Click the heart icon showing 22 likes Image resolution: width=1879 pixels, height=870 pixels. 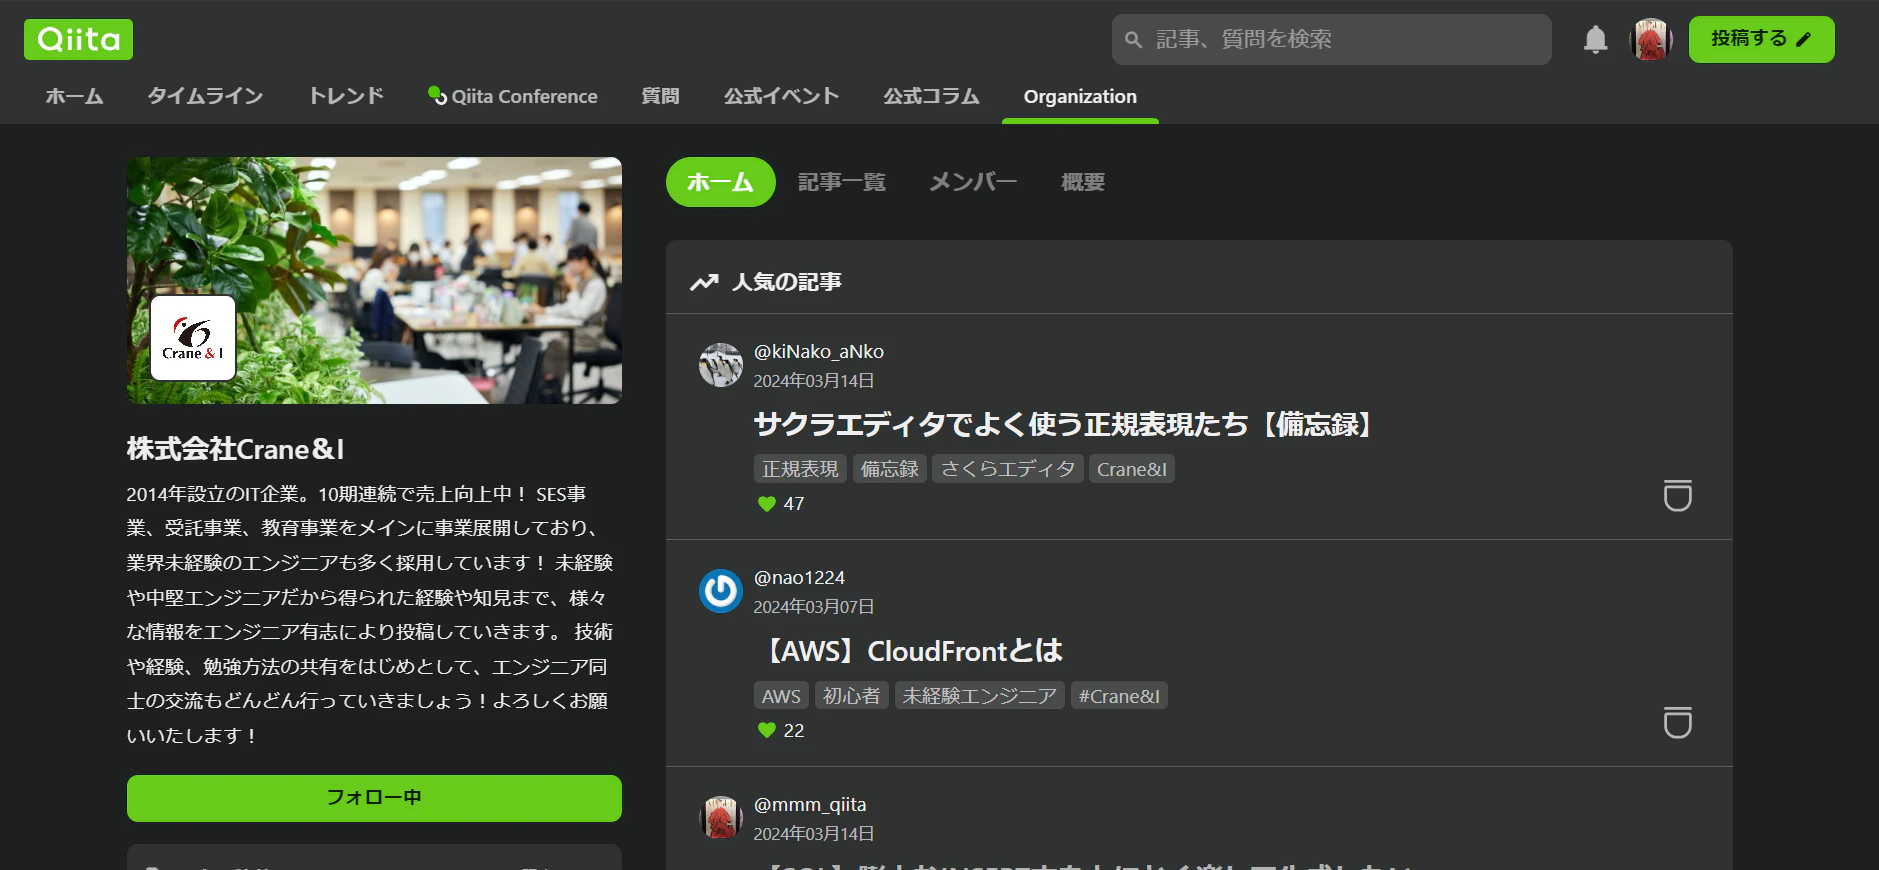click(767, 731)
